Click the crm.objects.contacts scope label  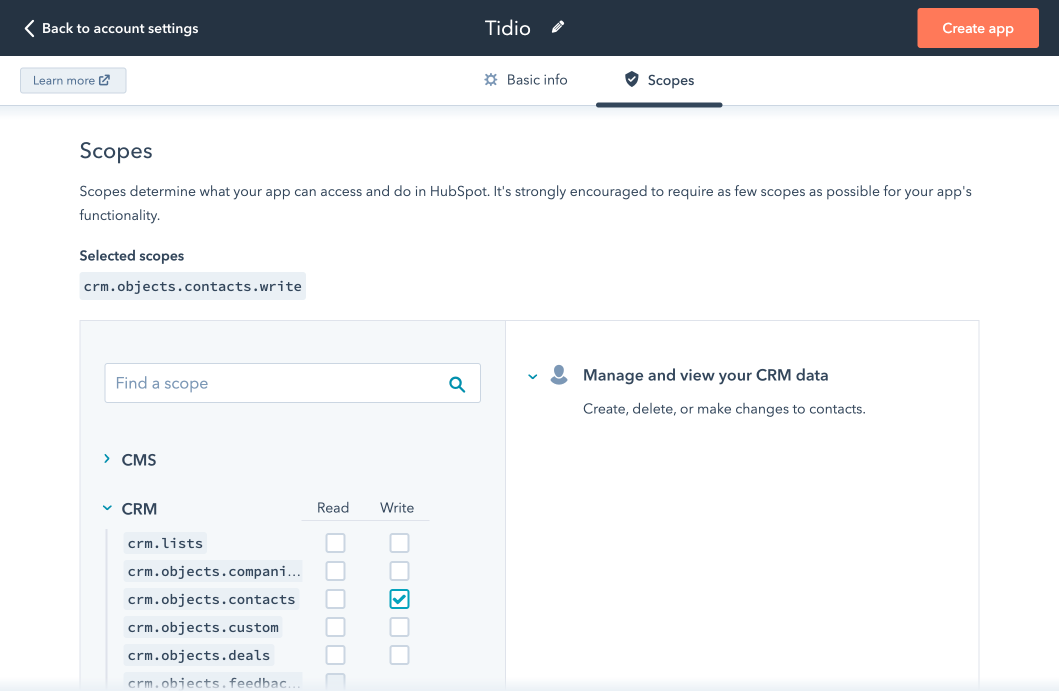(x=211, y=599)
